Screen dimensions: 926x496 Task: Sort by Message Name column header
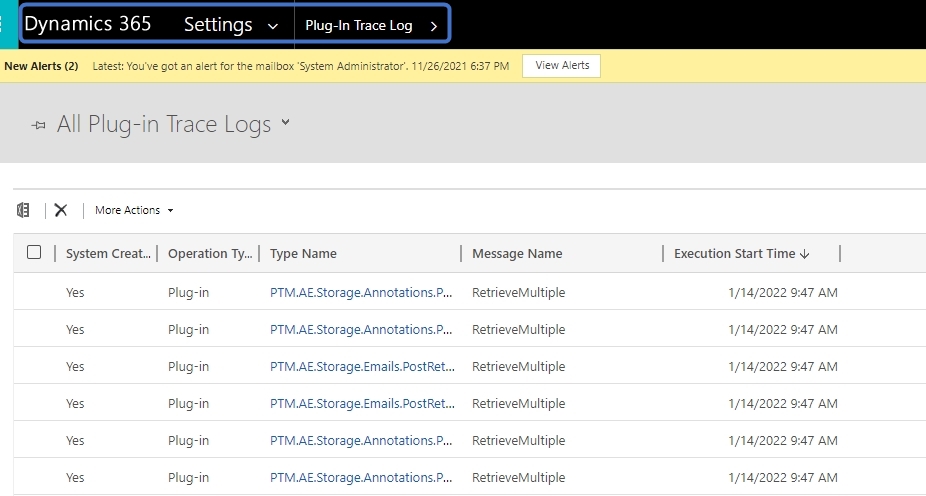(517, 254)
